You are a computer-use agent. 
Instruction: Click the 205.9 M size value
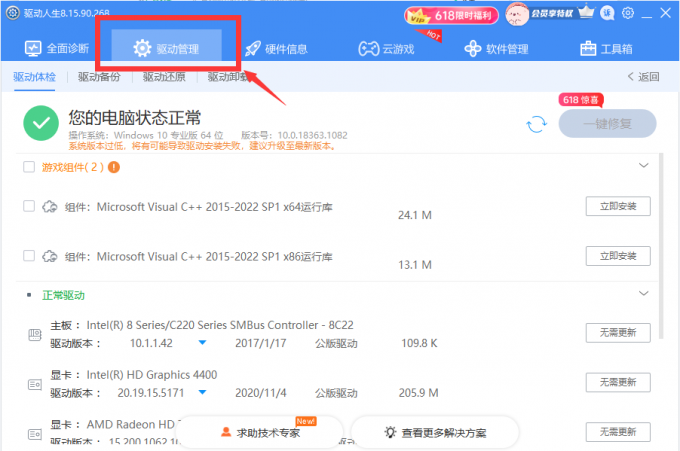tap(418, 393)
